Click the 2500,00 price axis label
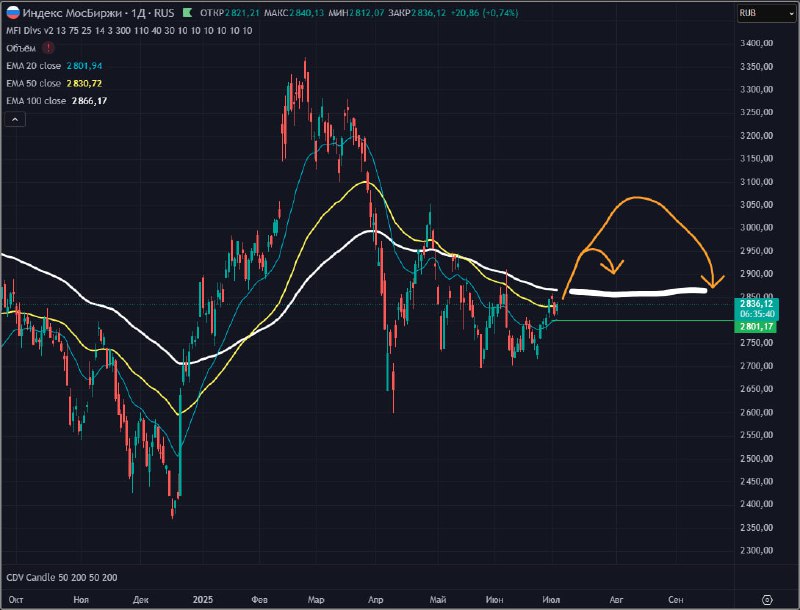The height and width of the screenshot is (610, 800). tap(756, 458)
